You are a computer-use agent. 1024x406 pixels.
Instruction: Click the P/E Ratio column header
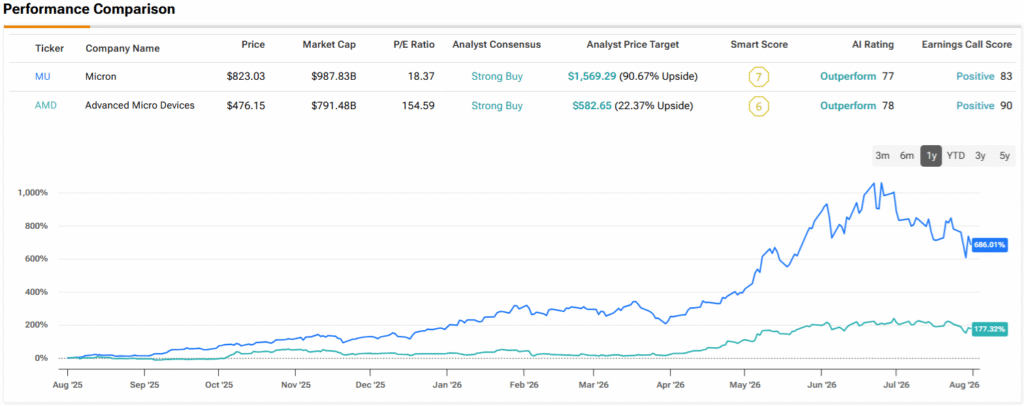tap(413, 45)
